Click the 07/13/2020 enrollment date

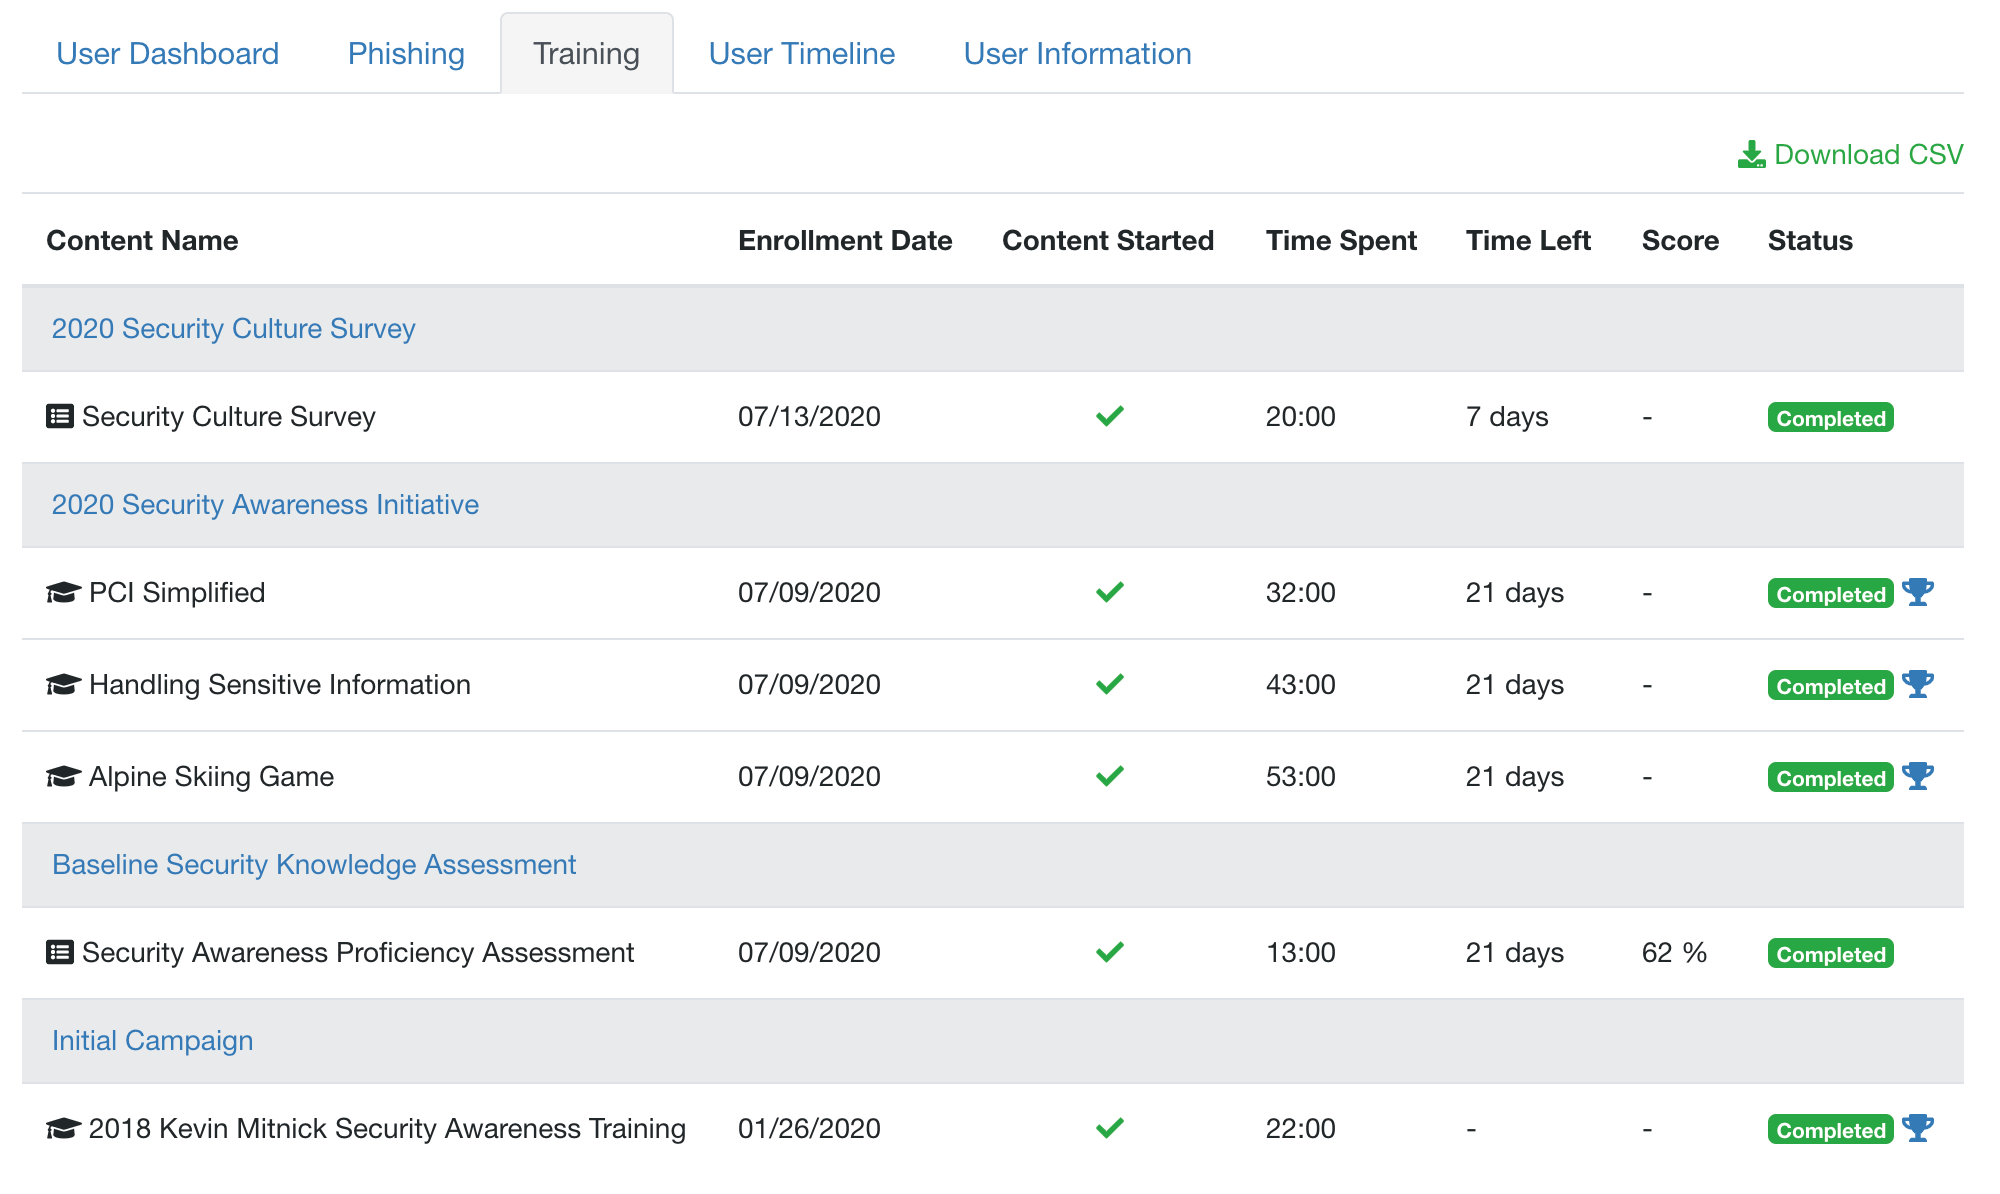[809, 417]
